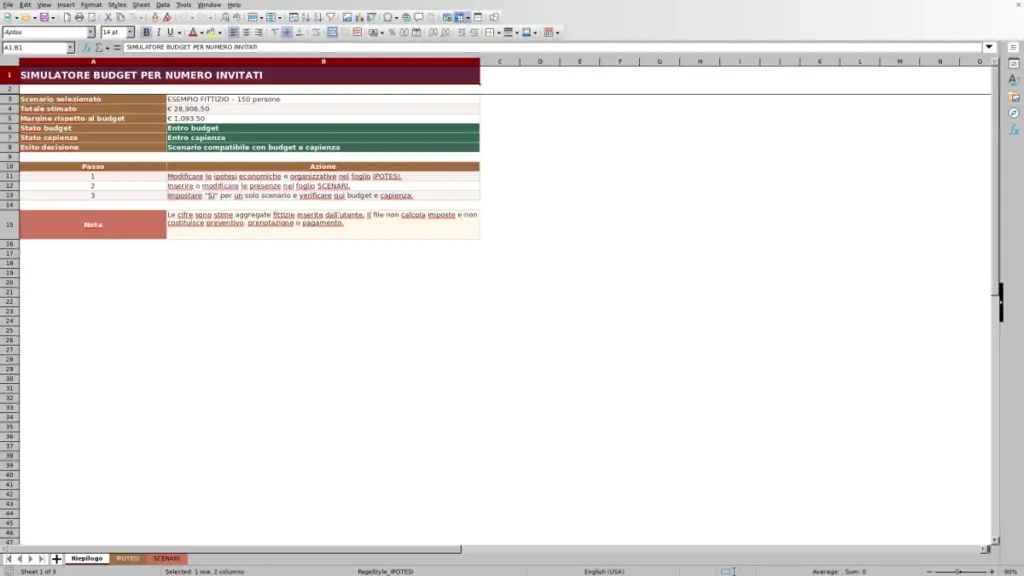
Task: Open the AutoFilter funnel tool
Action: click(330, 18)
